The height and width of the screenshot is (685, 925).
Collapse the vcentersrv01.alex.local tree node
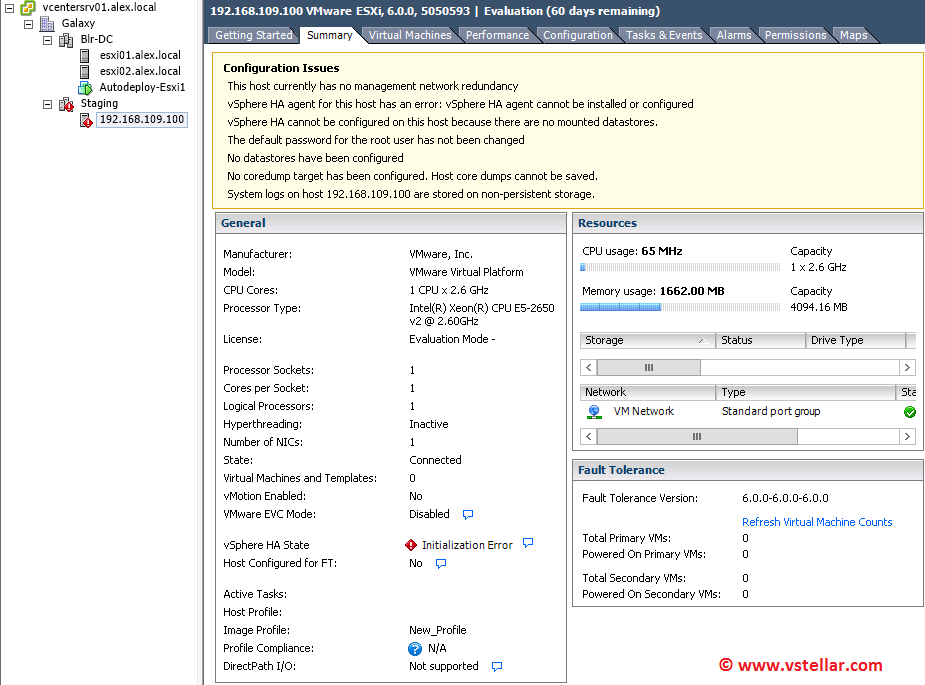tap(9, 7)
